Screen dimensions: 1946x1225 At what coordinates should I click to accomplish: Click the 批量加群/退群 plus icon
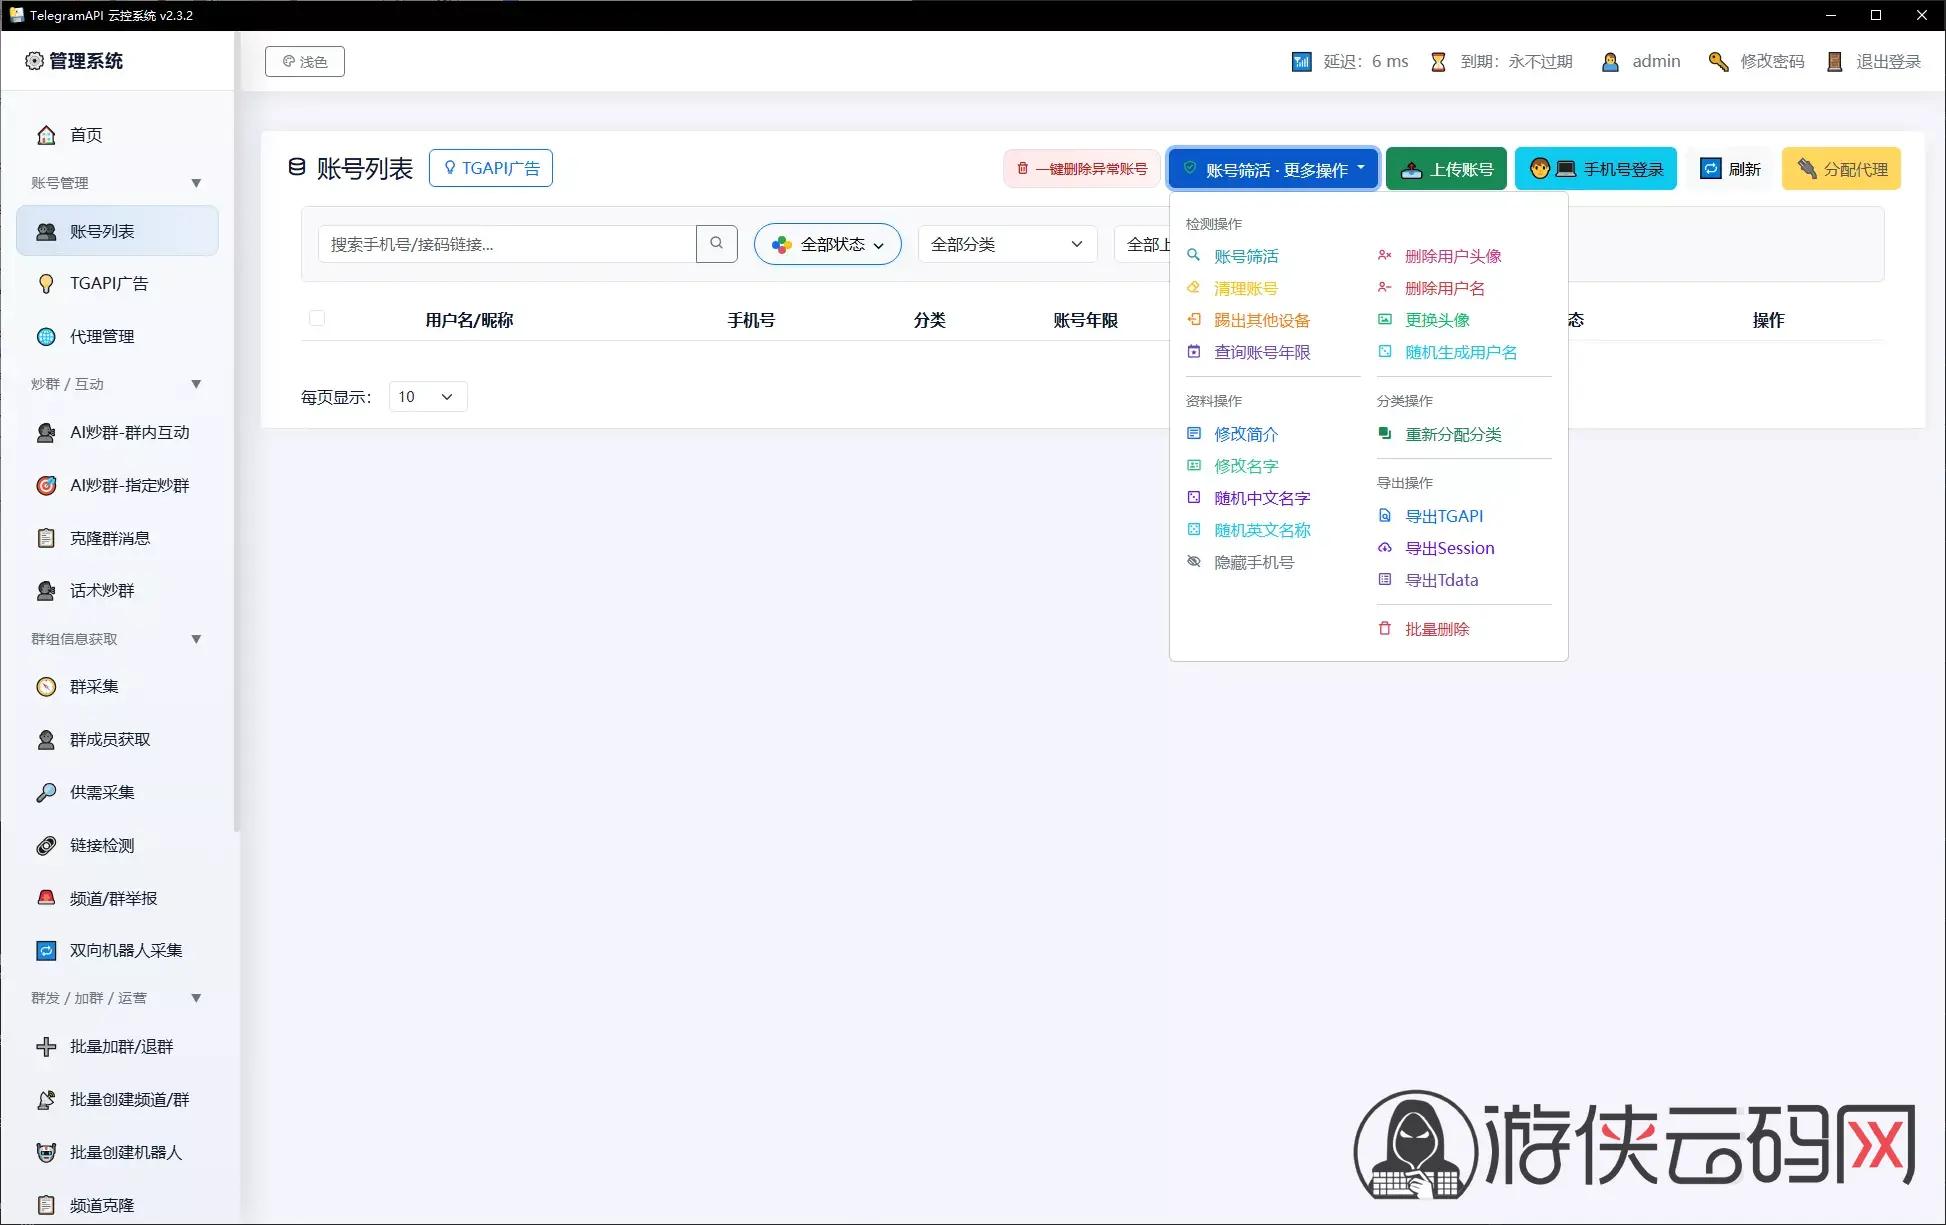tap(46, 1046)
